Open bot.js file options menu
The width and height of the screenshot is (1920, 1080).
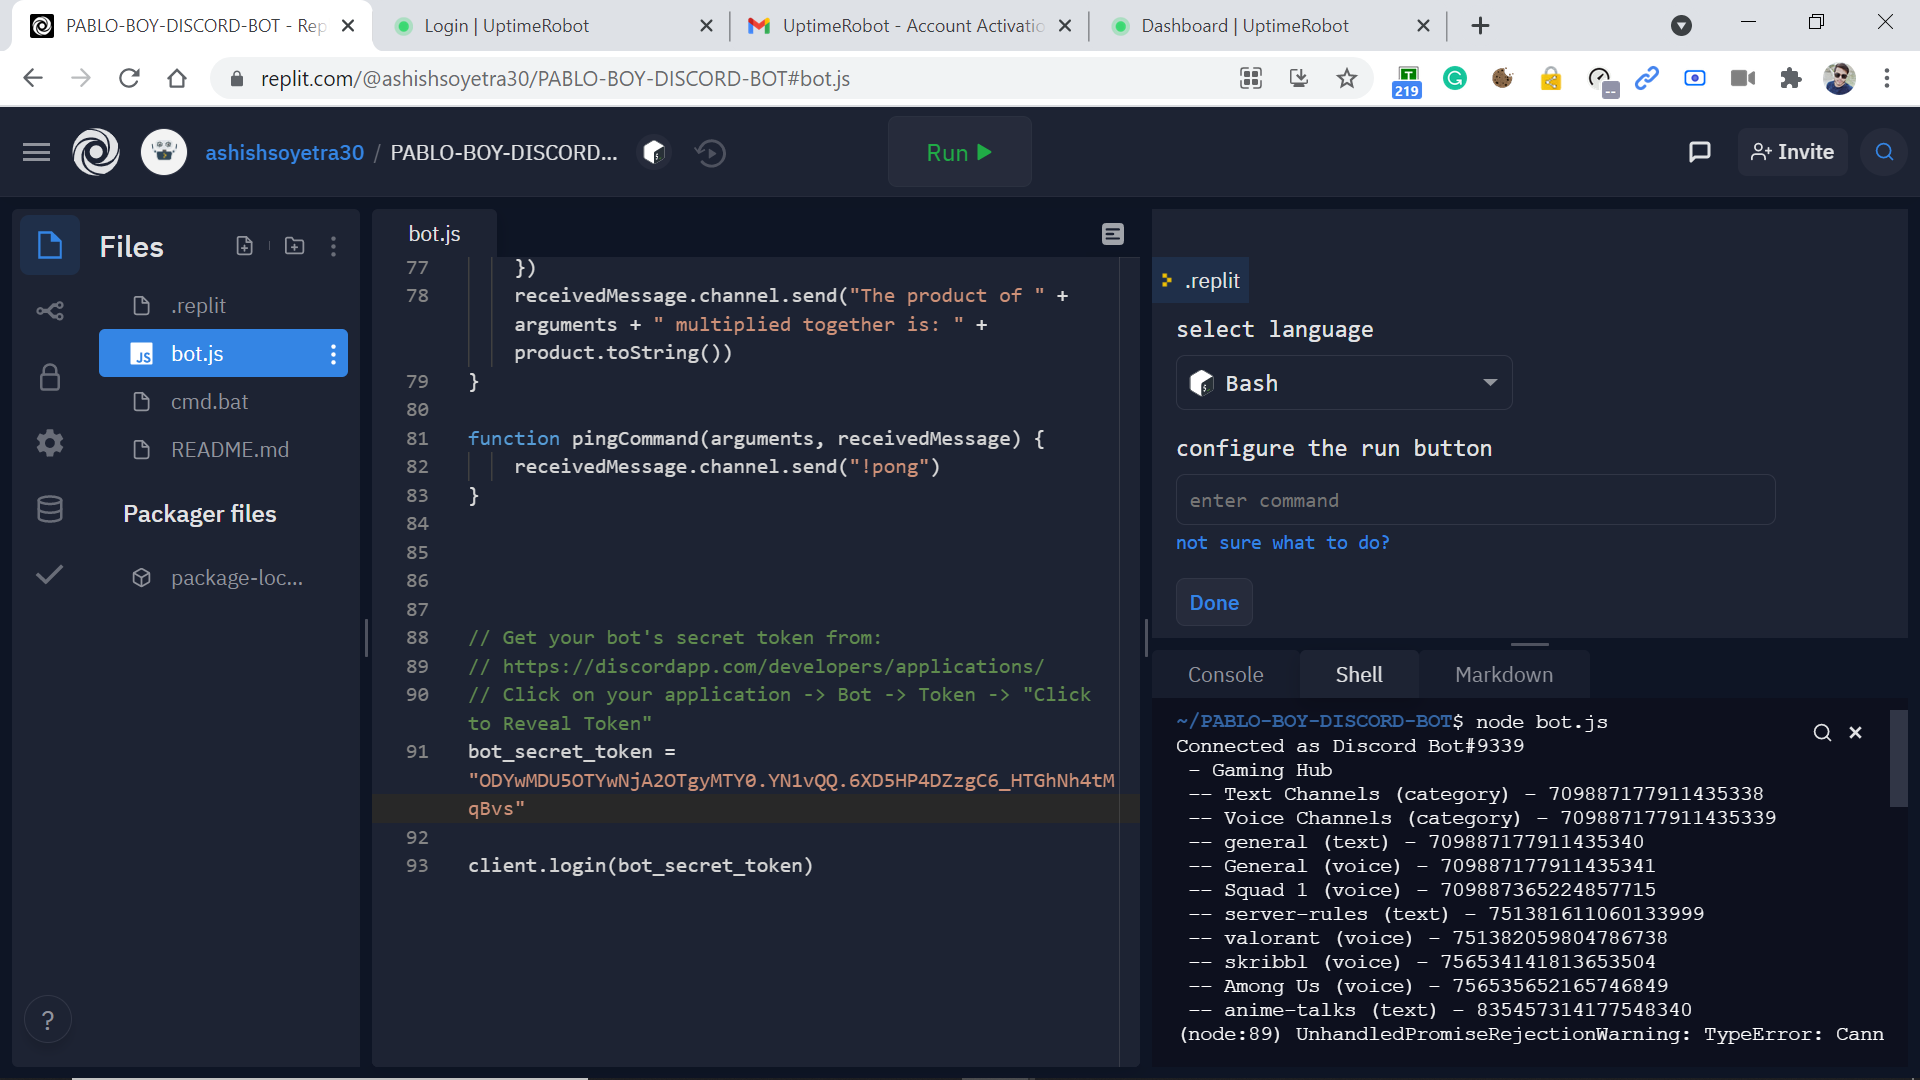point(334,354)
